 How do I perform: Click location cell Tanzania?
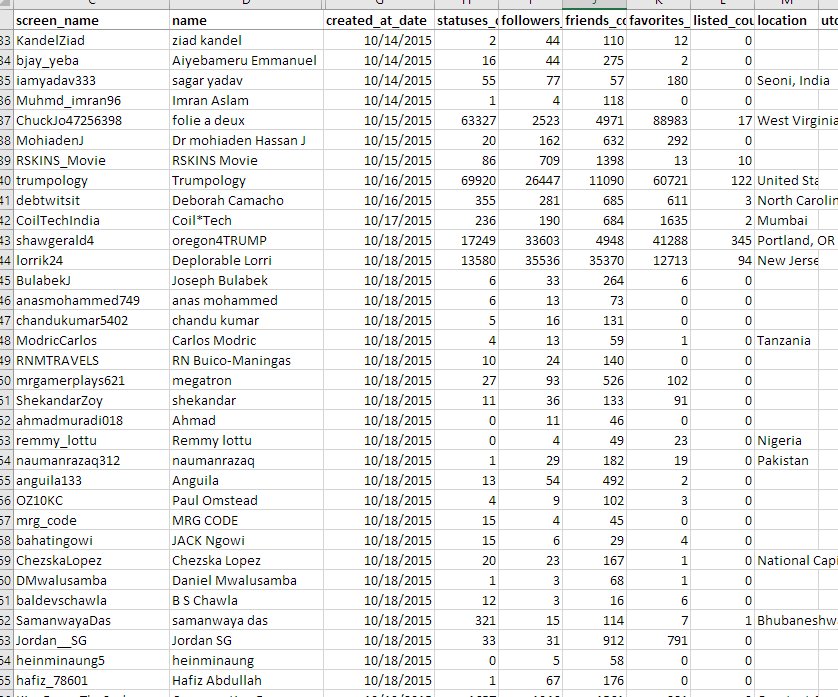point(786,340)
